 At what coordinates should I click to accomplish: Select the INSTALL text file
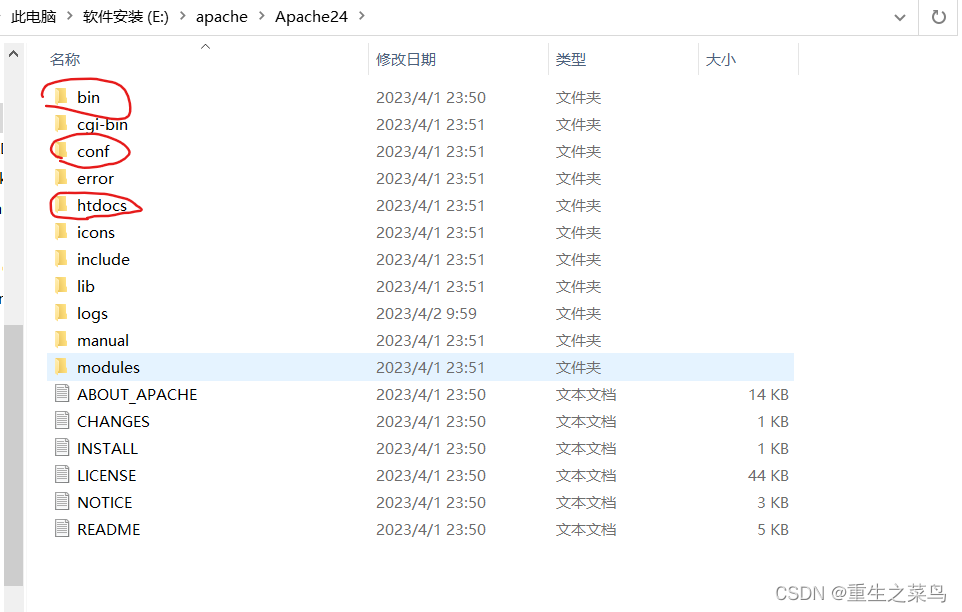click(62, 448)
